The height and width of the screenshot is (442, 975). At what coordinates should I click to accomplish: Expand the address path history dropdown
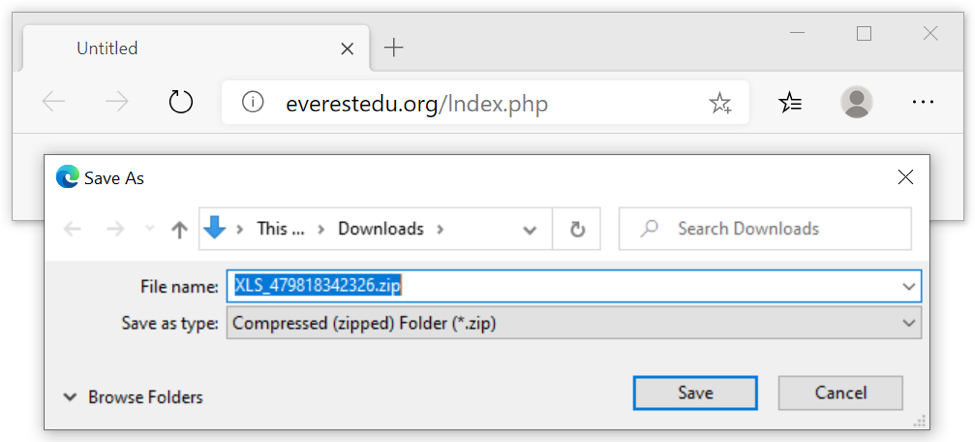click(x=530, y=229)
